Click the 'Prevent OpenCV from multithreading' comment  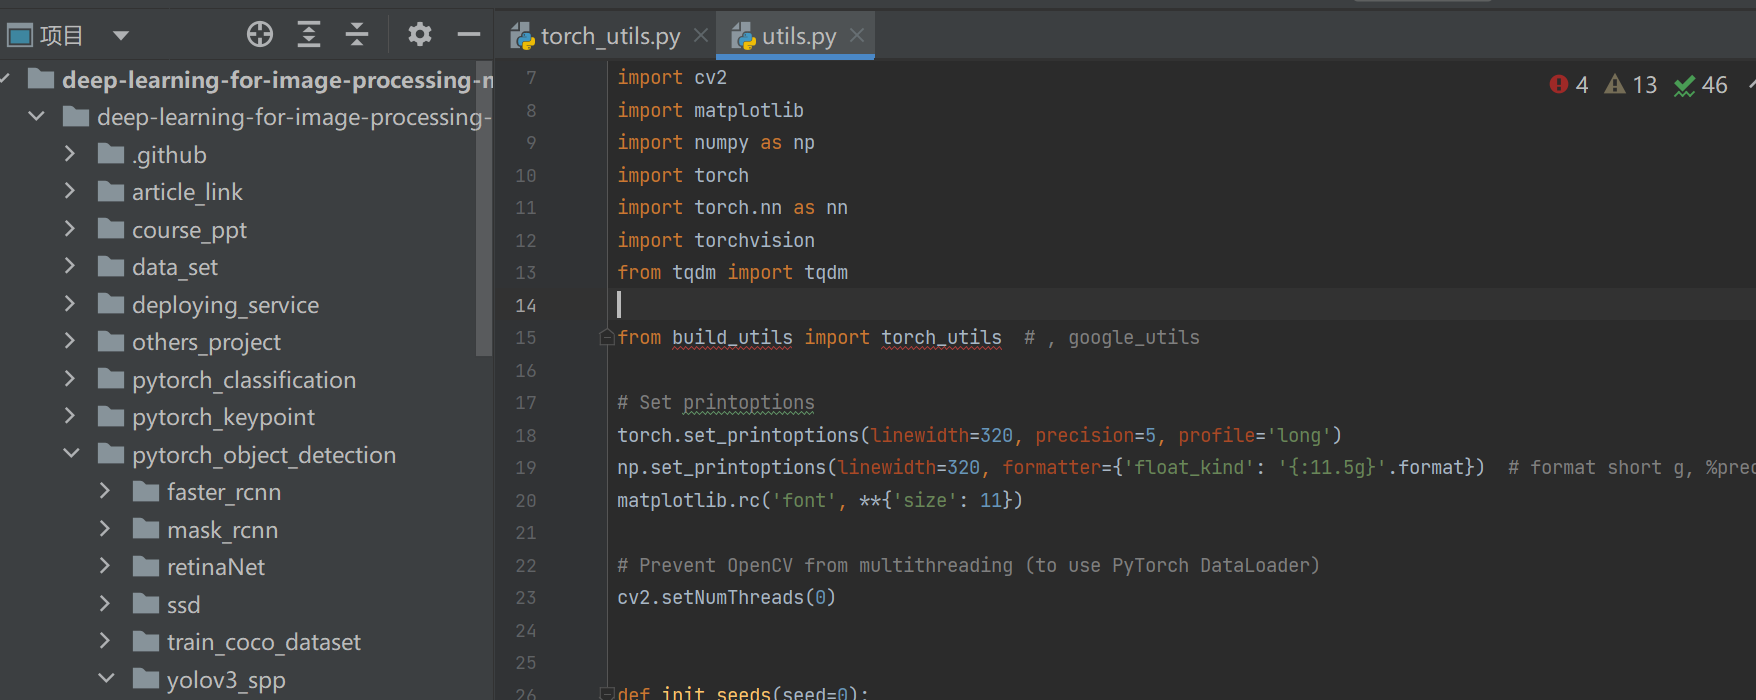(x=968, y=566)
